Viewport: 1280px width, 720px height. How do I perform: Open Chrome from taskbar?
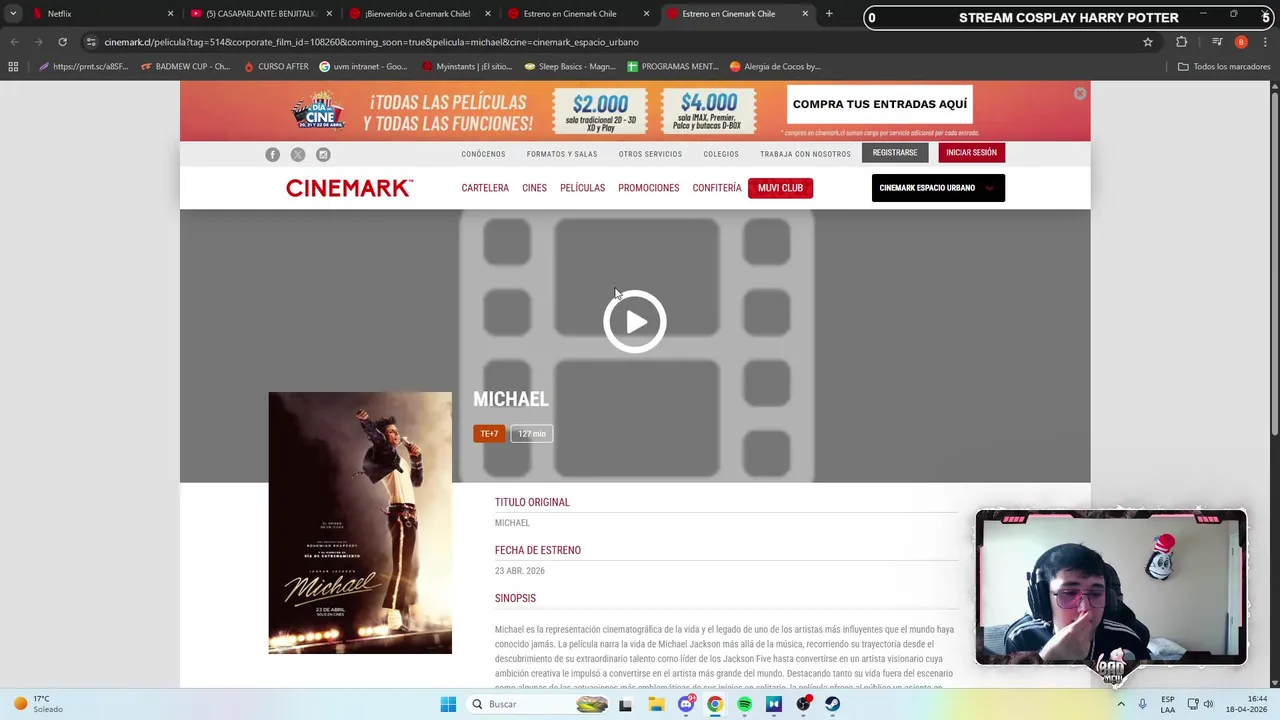[x=715, y=704]
